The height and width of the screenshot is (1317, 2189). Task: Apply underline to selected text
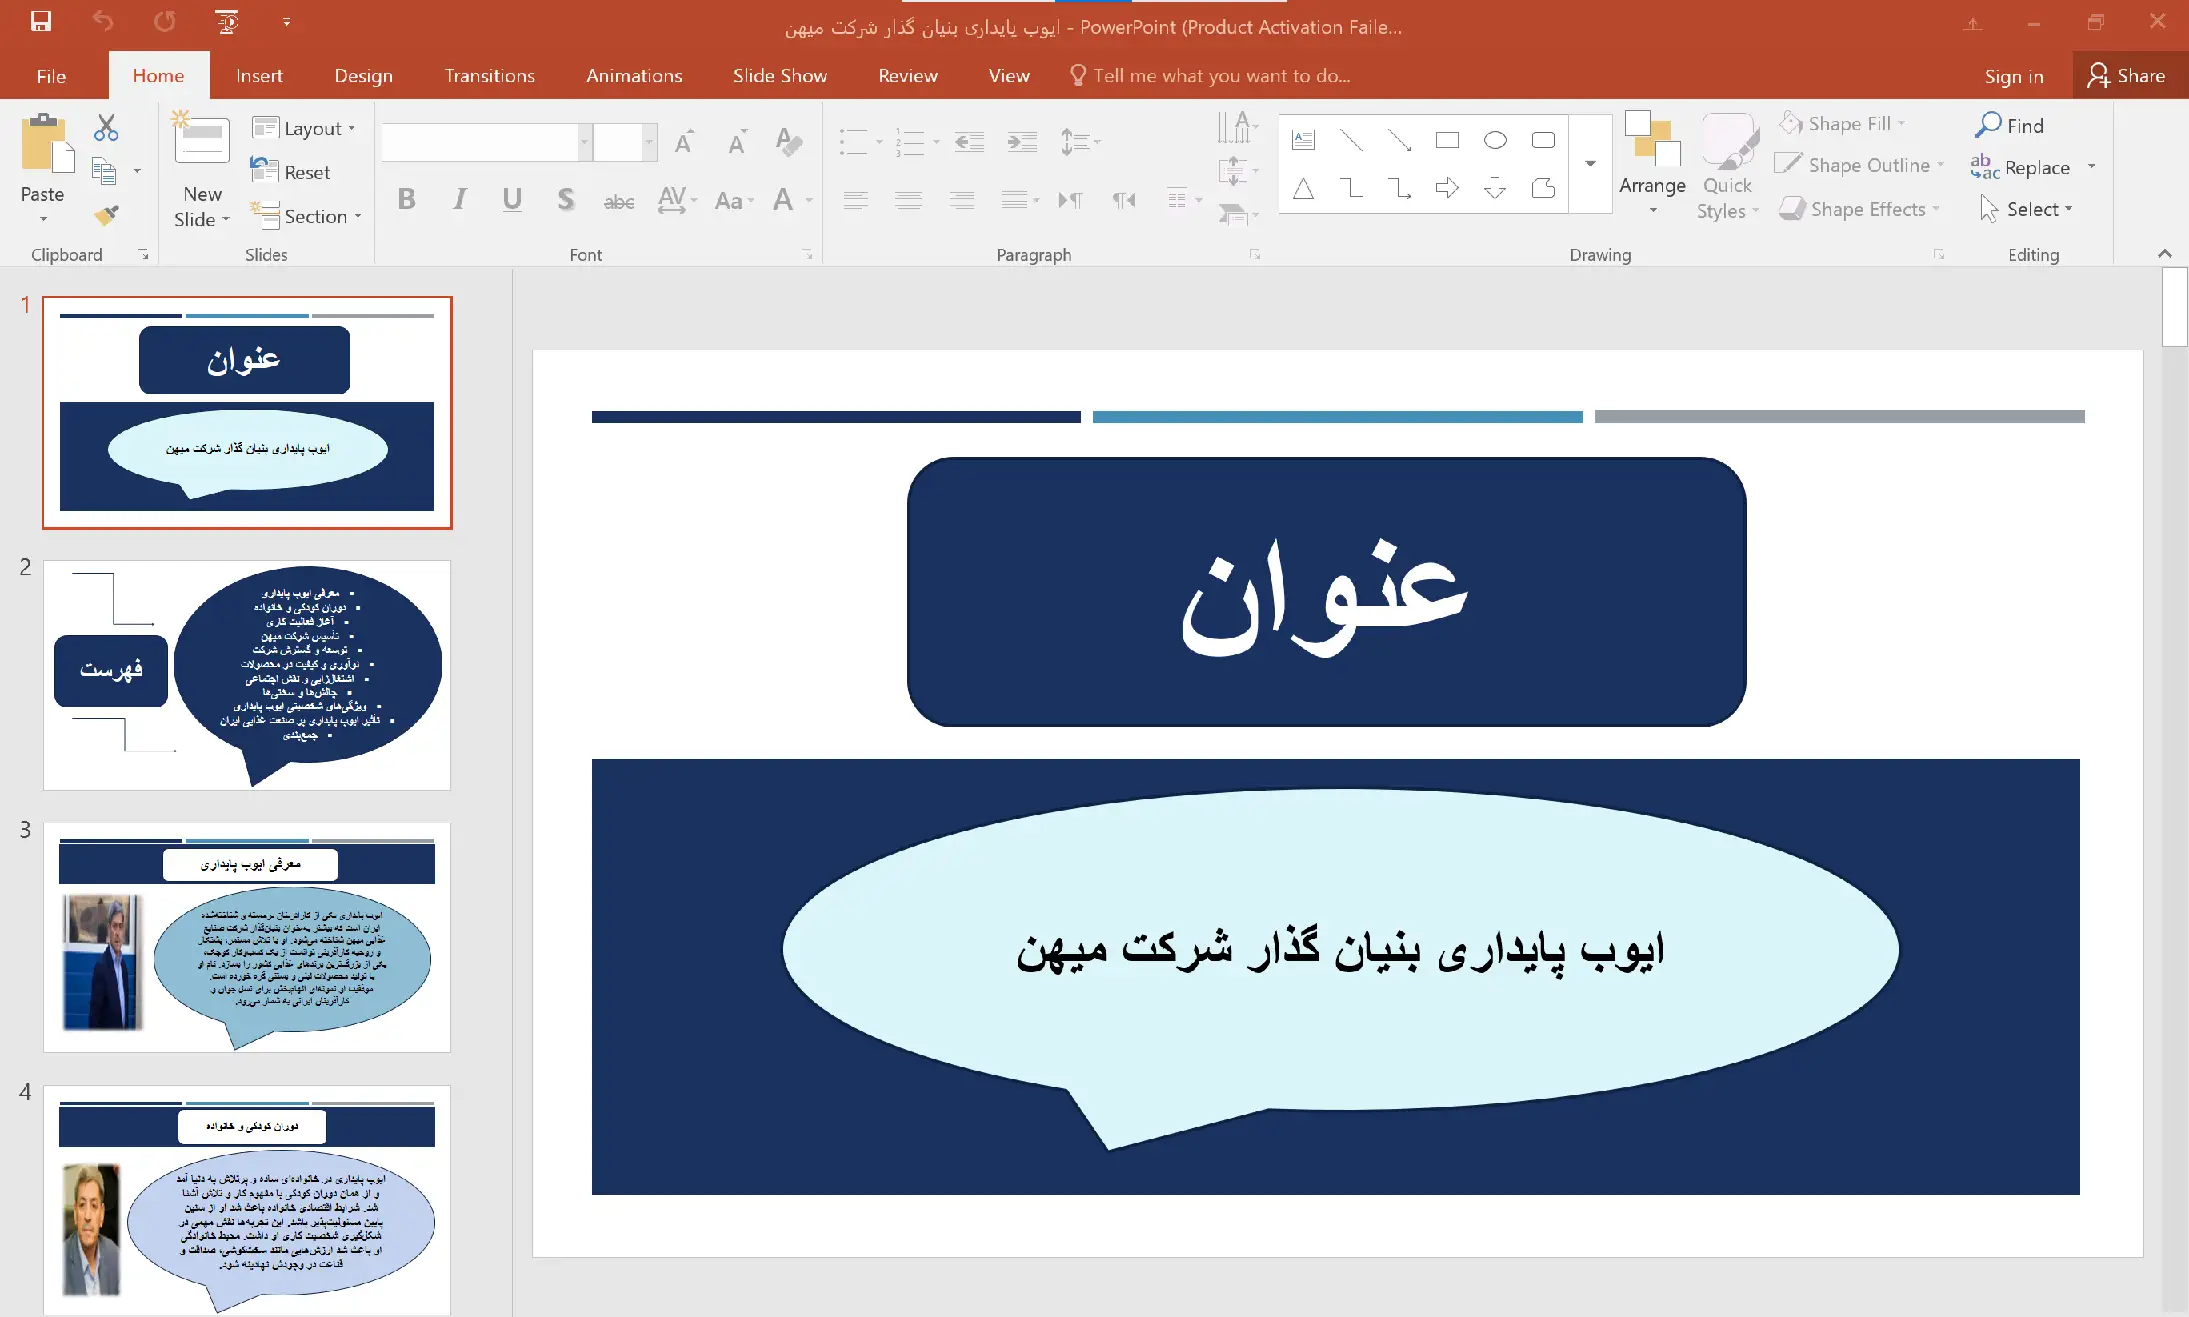point(511,200)
